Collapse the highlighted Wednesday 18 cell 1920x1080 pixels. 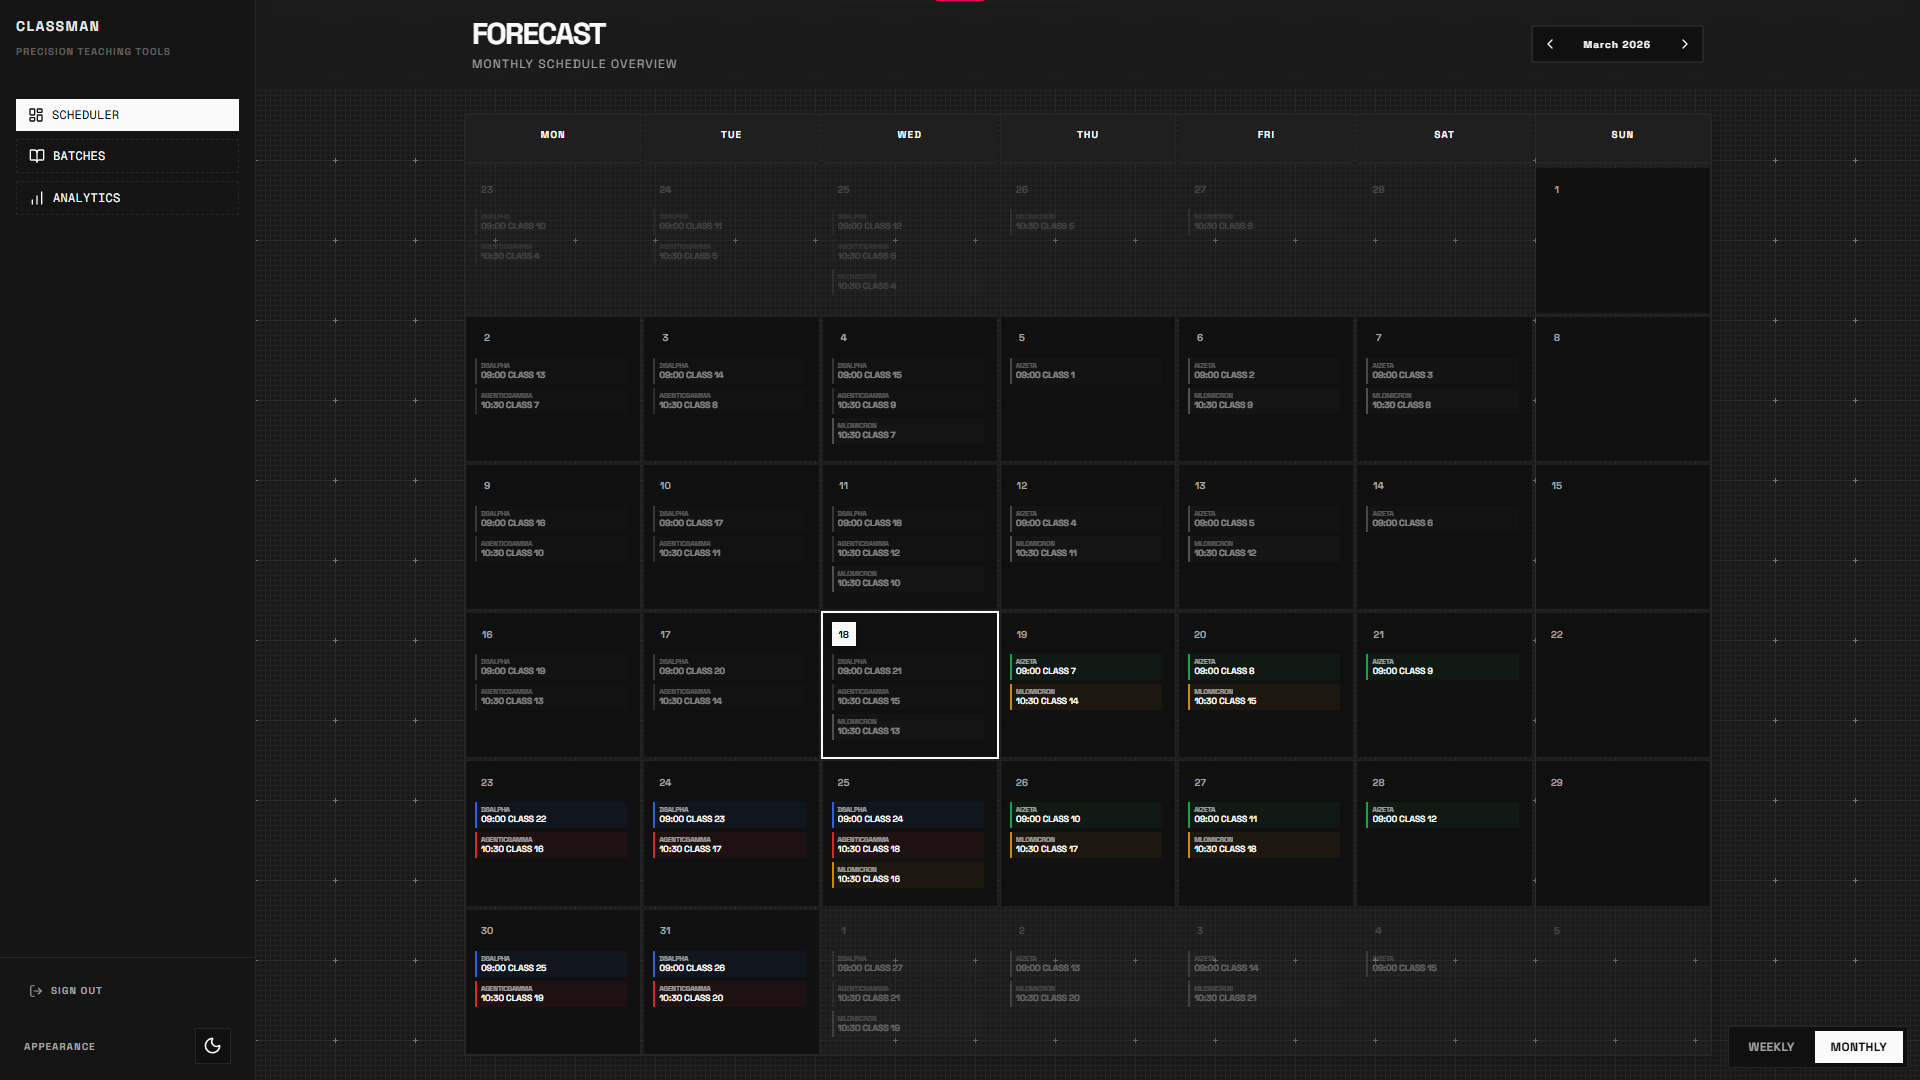pyautogui.click(x=909, y=685)
